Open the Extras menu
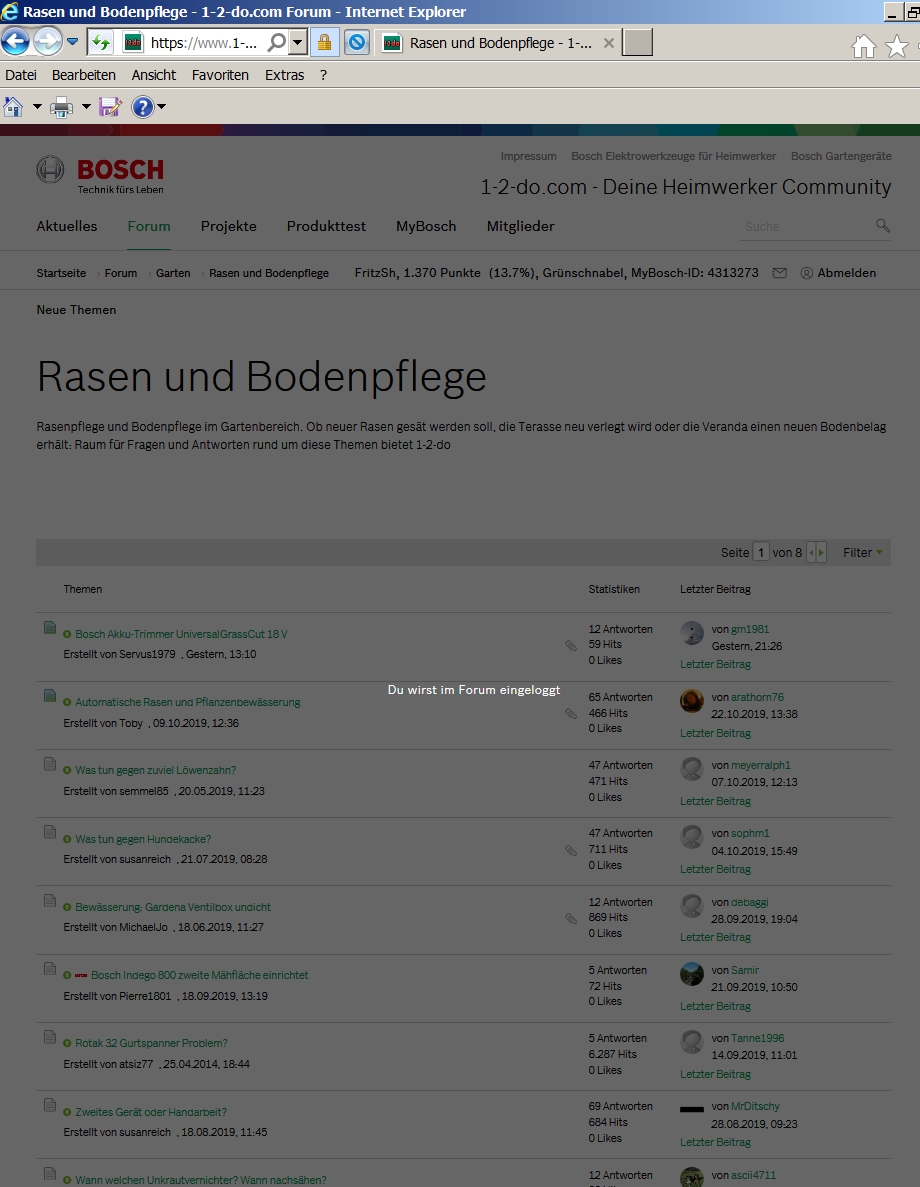The image size is (920, 1187). (x=285, y=75)
